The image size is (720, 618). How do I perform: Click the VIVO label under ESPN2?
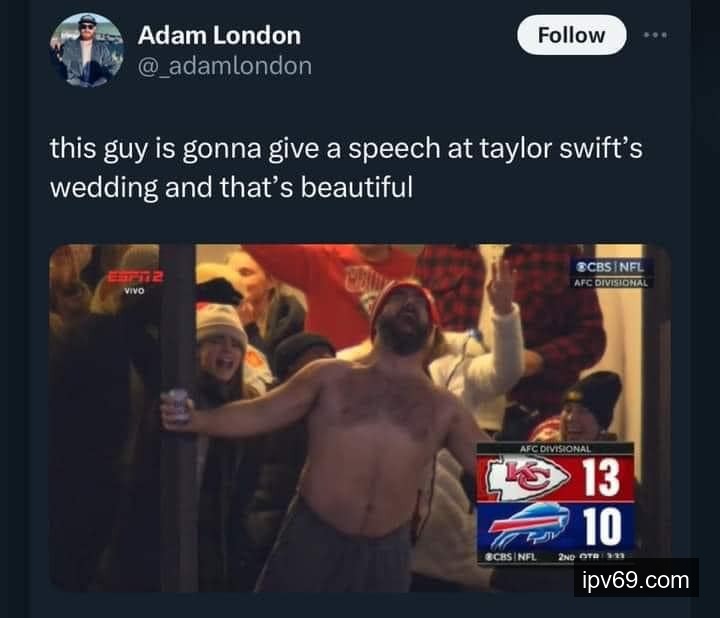[x=134, y=291]
